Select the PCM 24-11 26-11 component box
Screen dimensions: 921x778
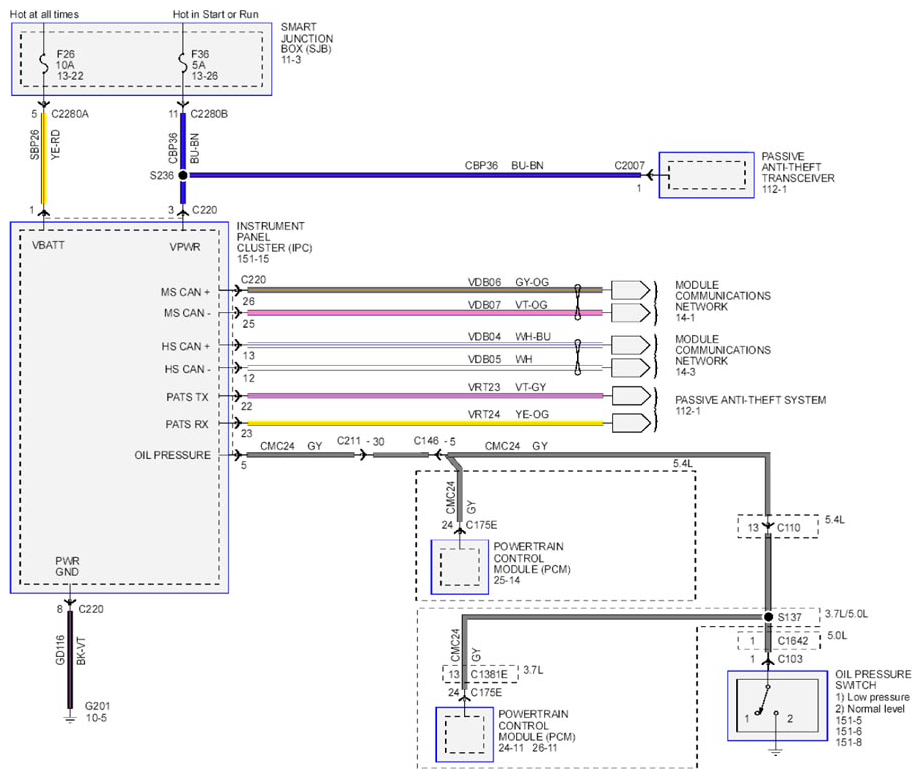pos(464,735)
